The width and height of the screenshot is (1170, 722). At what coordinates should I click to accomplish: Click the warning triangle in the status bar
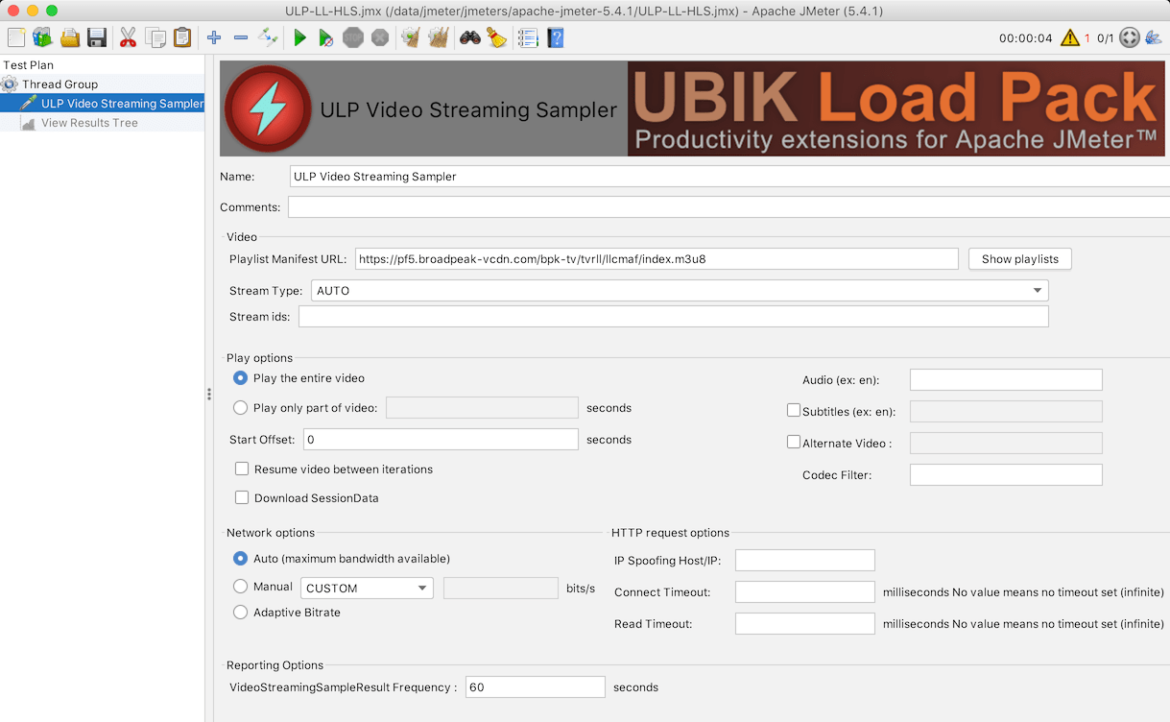point(1068,36)
